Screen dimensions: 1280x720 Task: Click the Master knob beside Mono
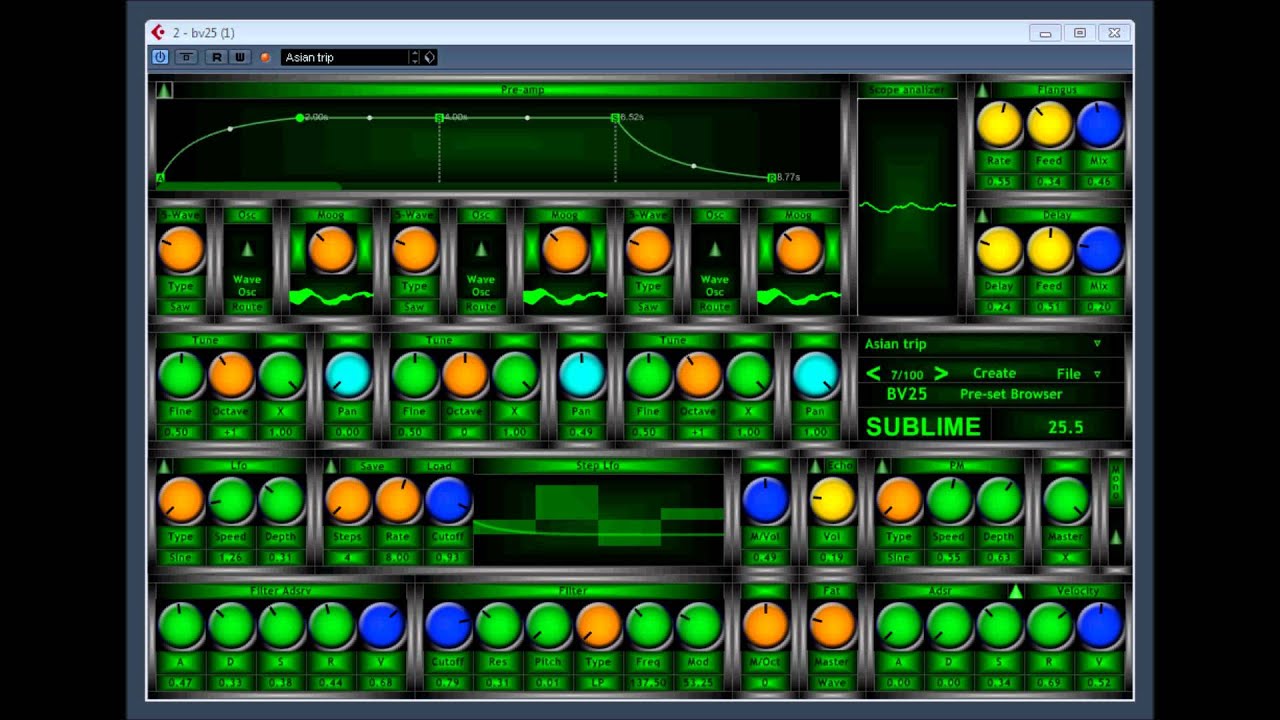[x=1066, y=500]
